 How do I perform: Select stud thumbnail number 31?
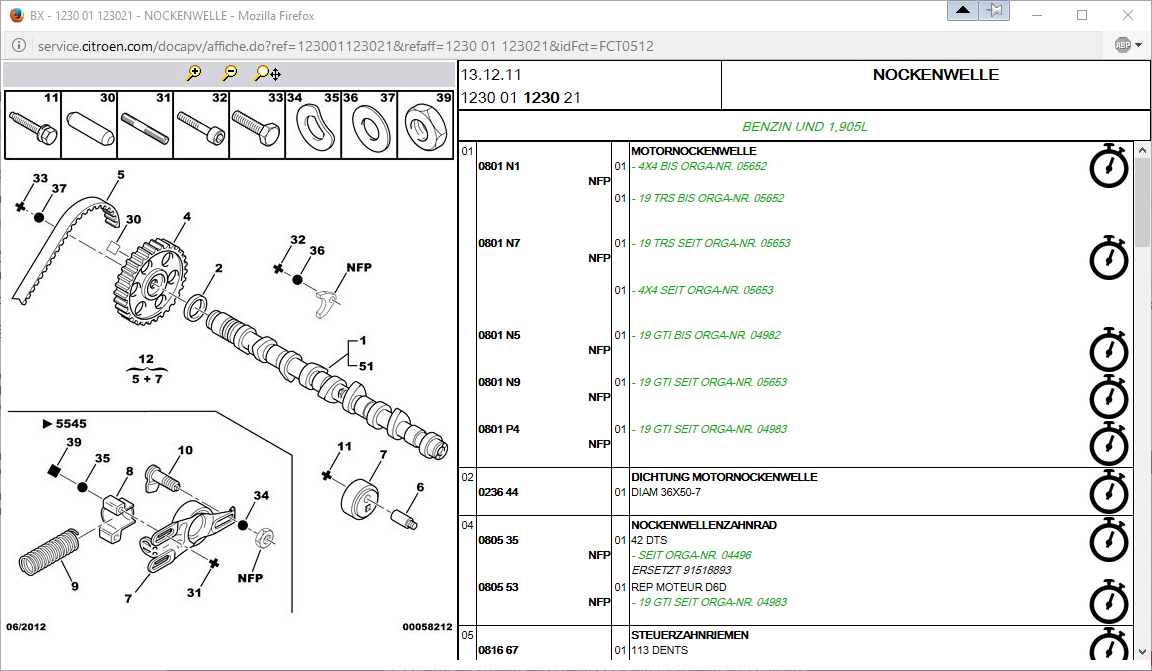coord(145,125)
